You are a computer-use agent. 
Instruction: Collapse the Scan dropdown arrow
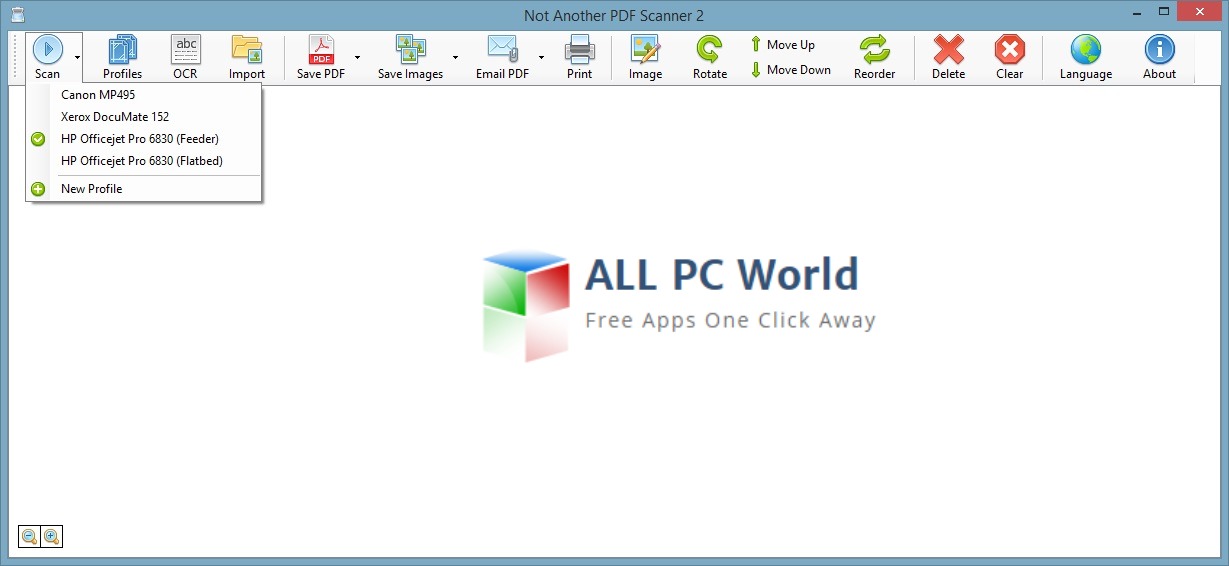[77, 58]
